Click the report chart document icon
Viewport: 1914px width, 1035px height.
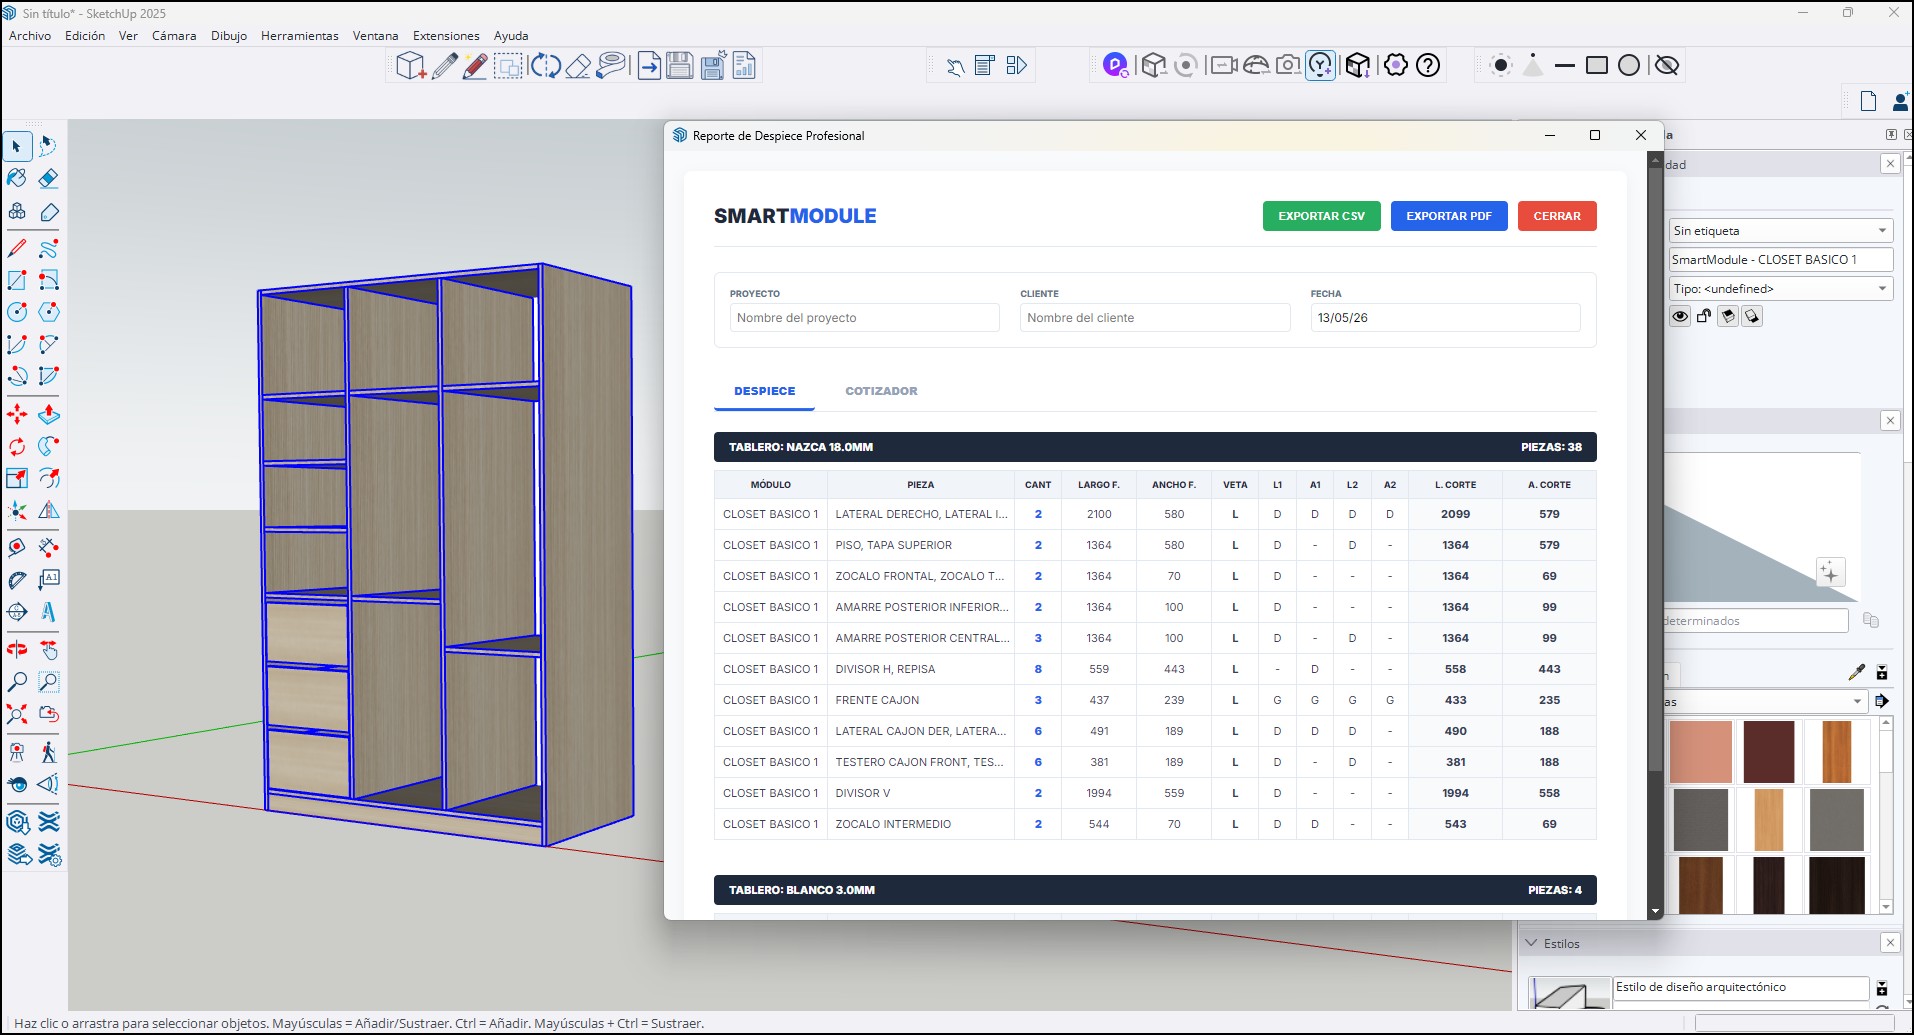[744, 66]
